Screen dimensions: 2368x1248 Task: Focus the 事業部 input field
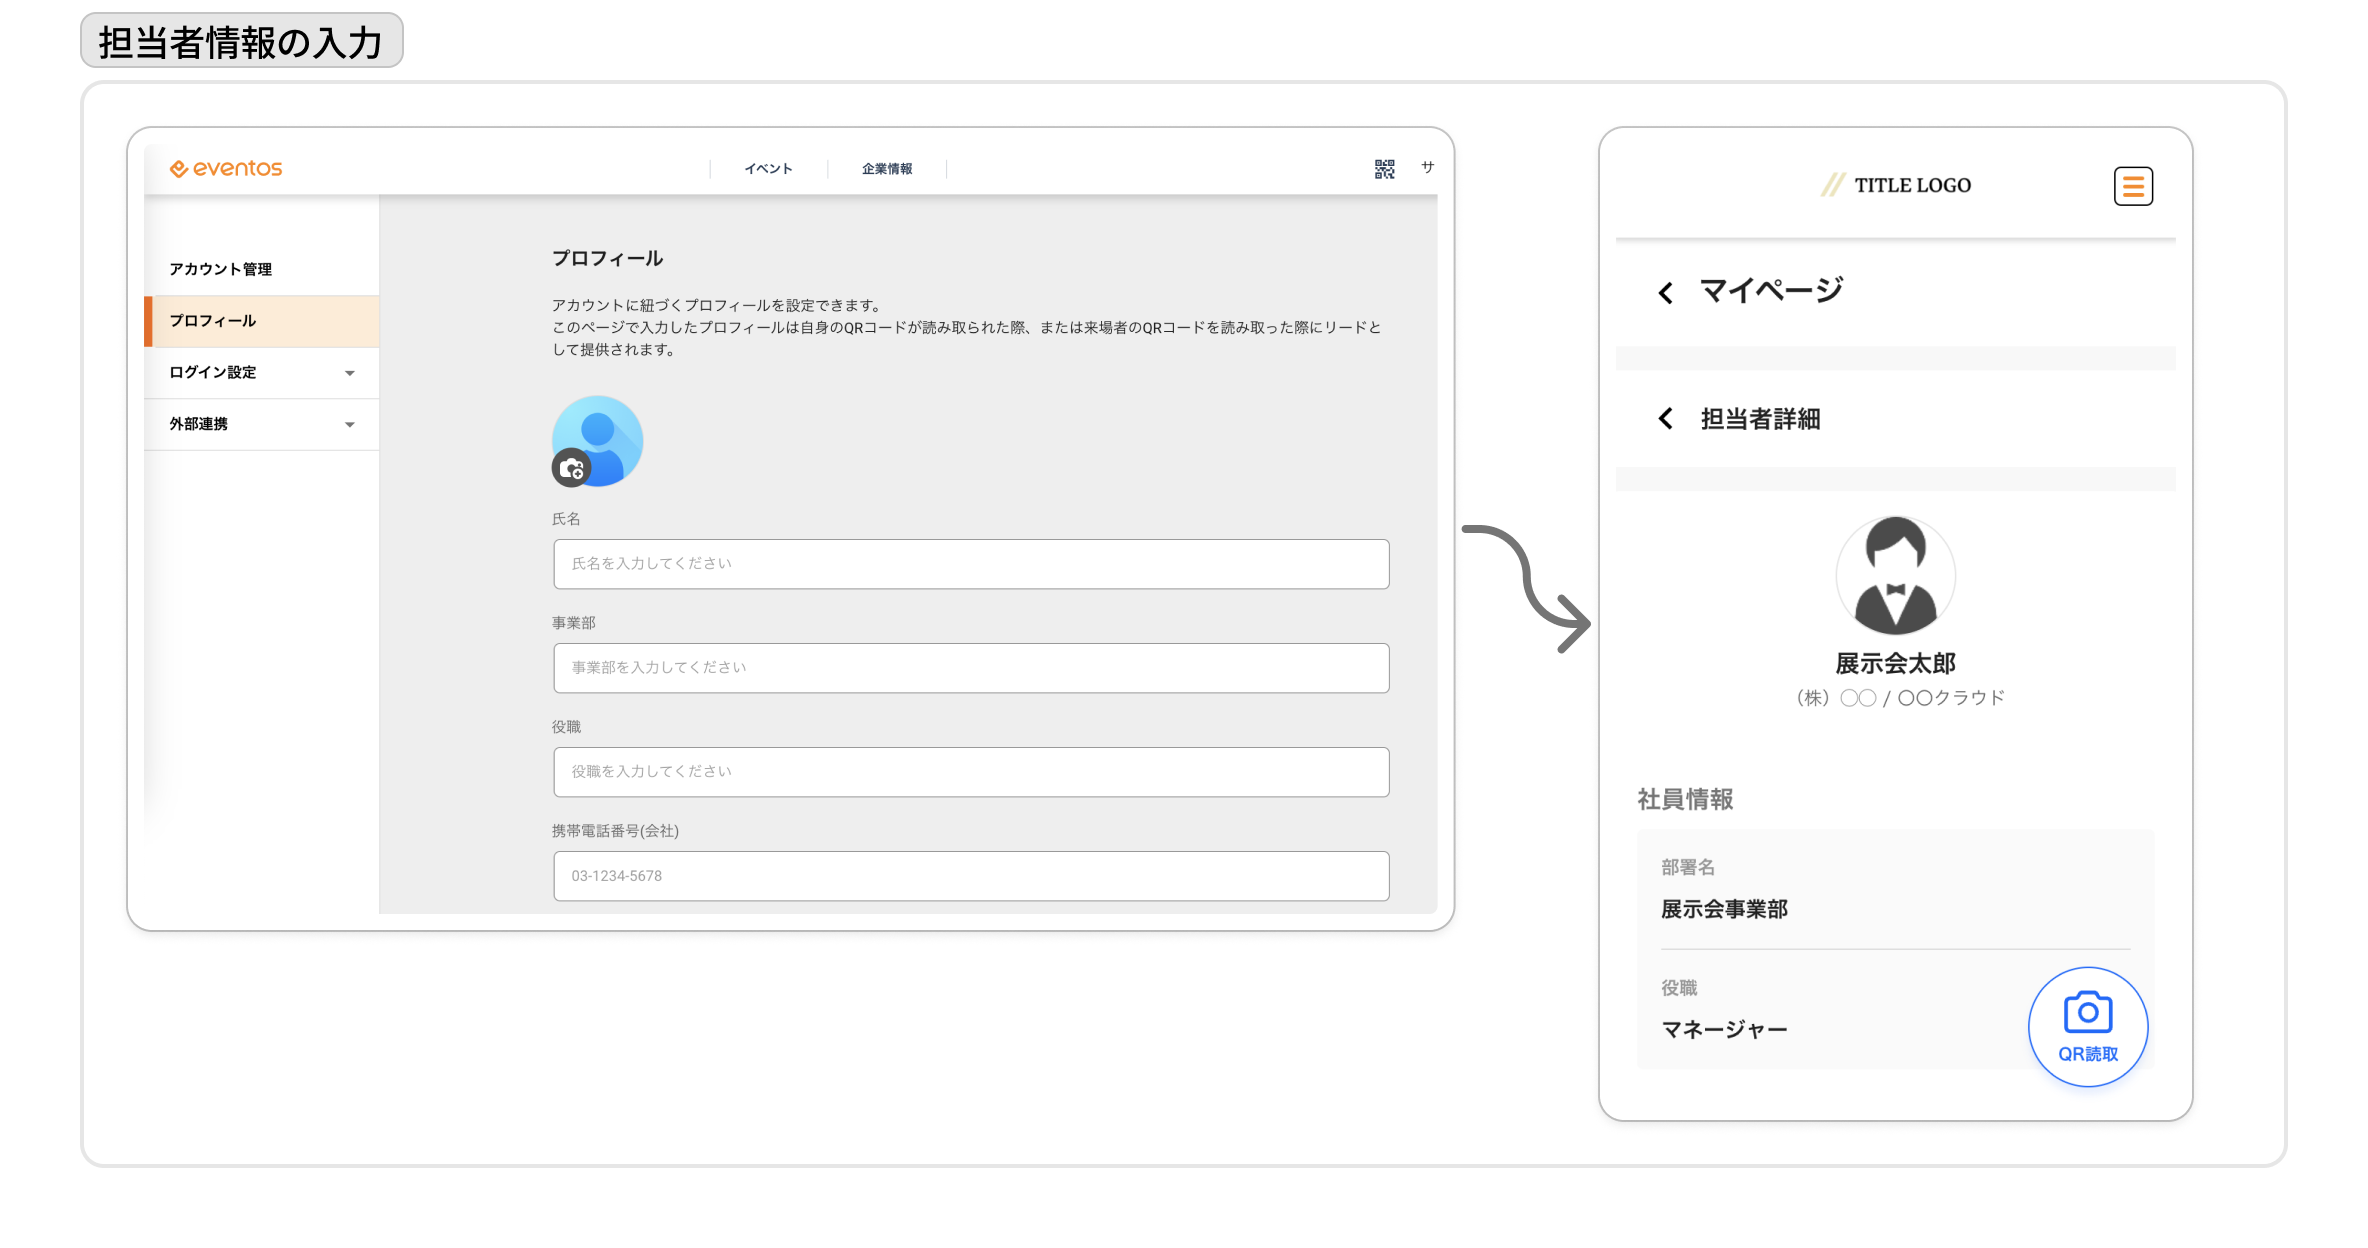pyautogui.click(x=971, y=668)
